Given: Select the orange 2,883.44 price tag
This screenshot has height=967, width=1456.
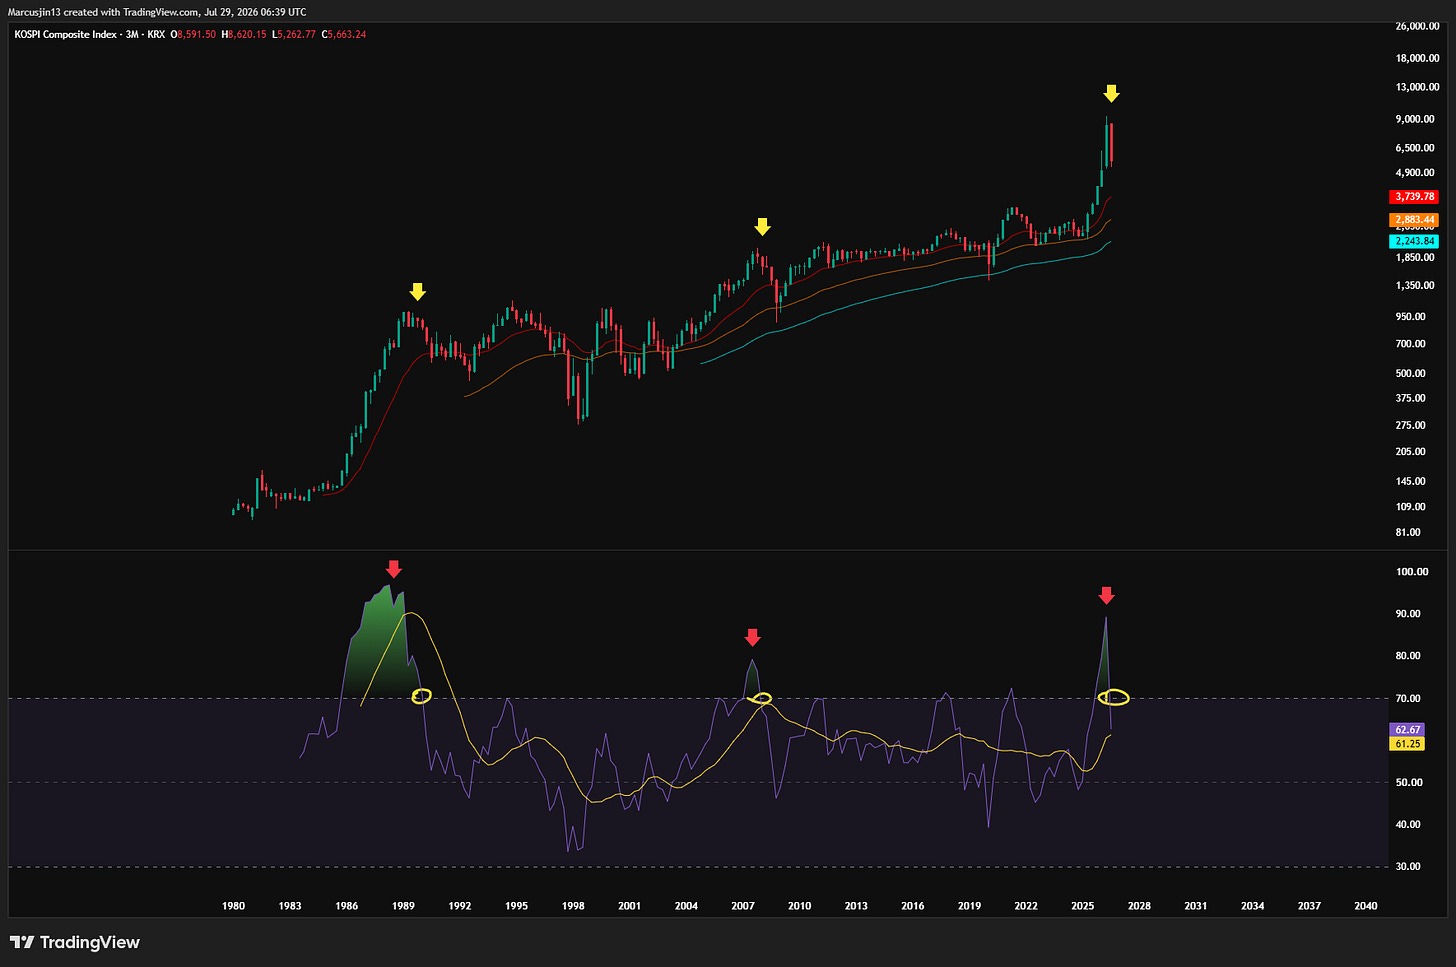Looking at the screenshot, I should (1414, 220).
